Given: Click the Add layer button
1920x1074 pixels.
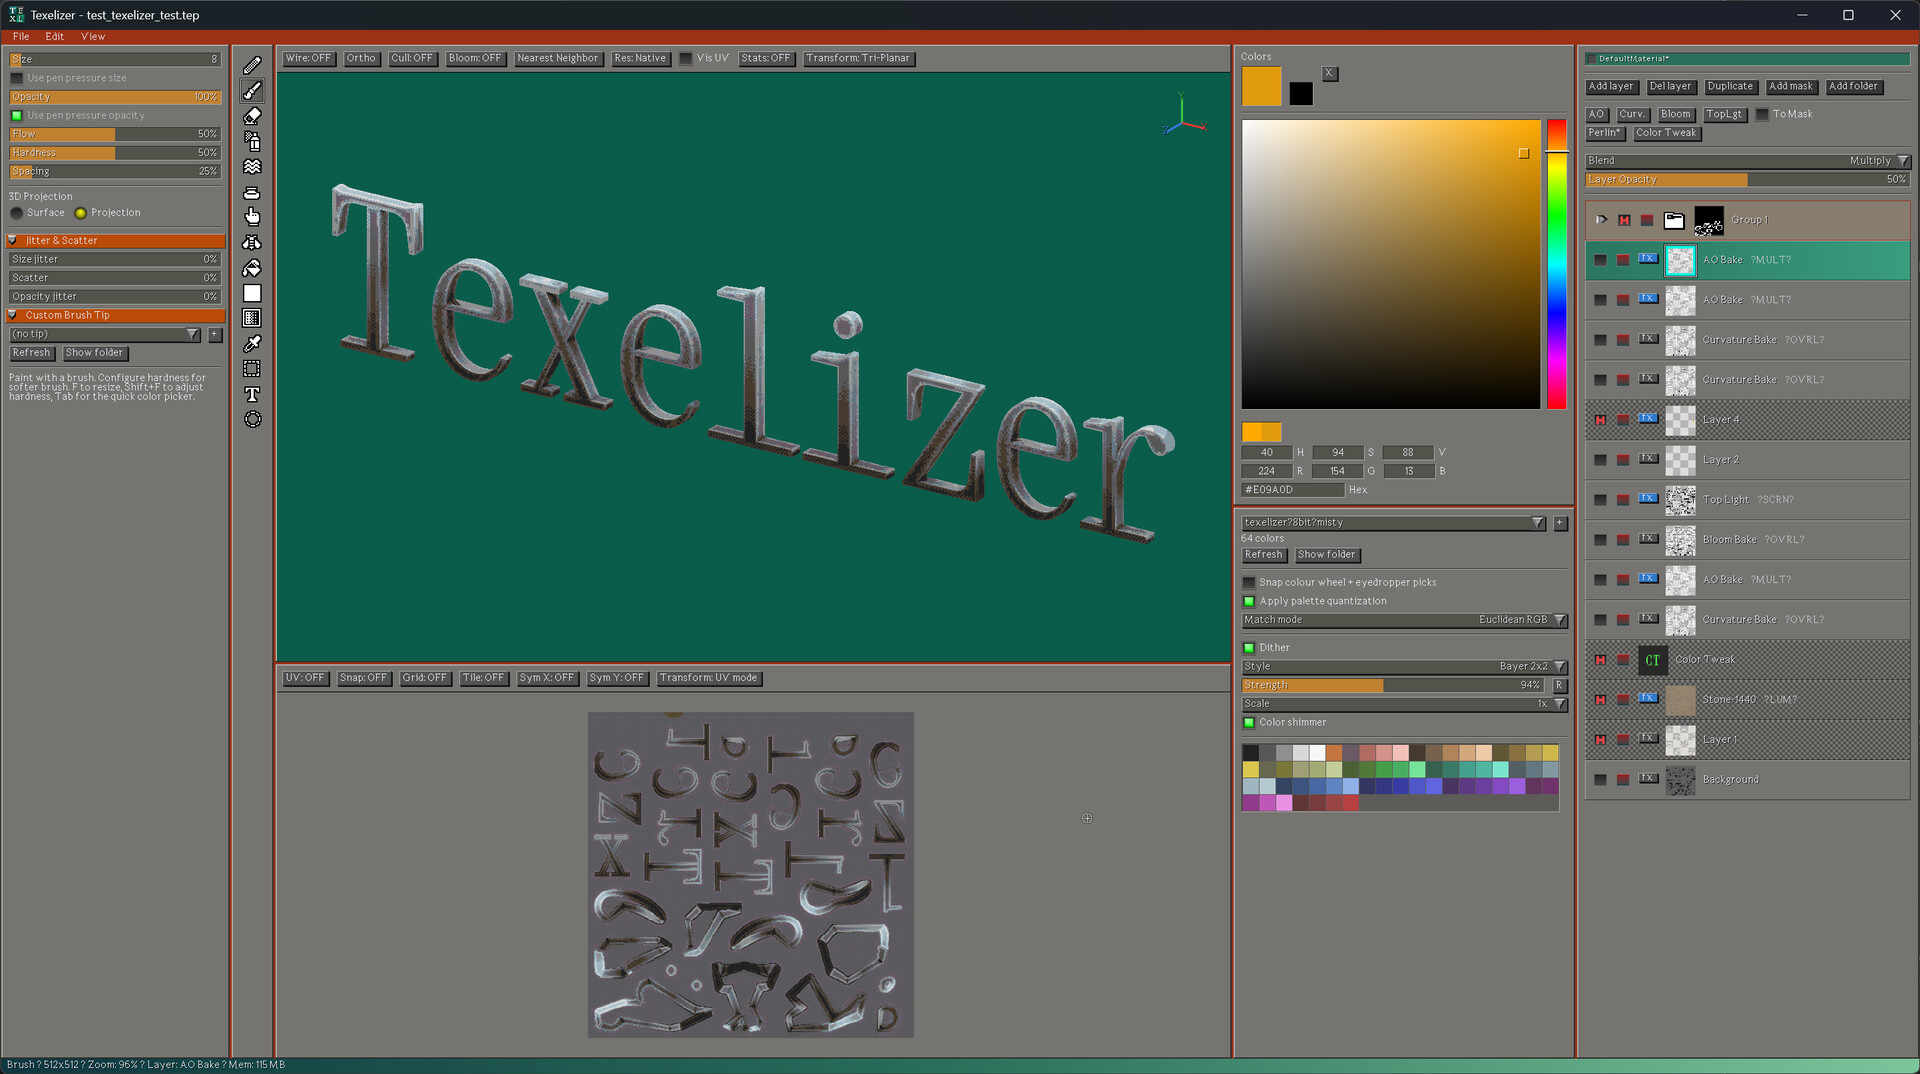Looking at the screenshot, I should tap(1611, 87).
